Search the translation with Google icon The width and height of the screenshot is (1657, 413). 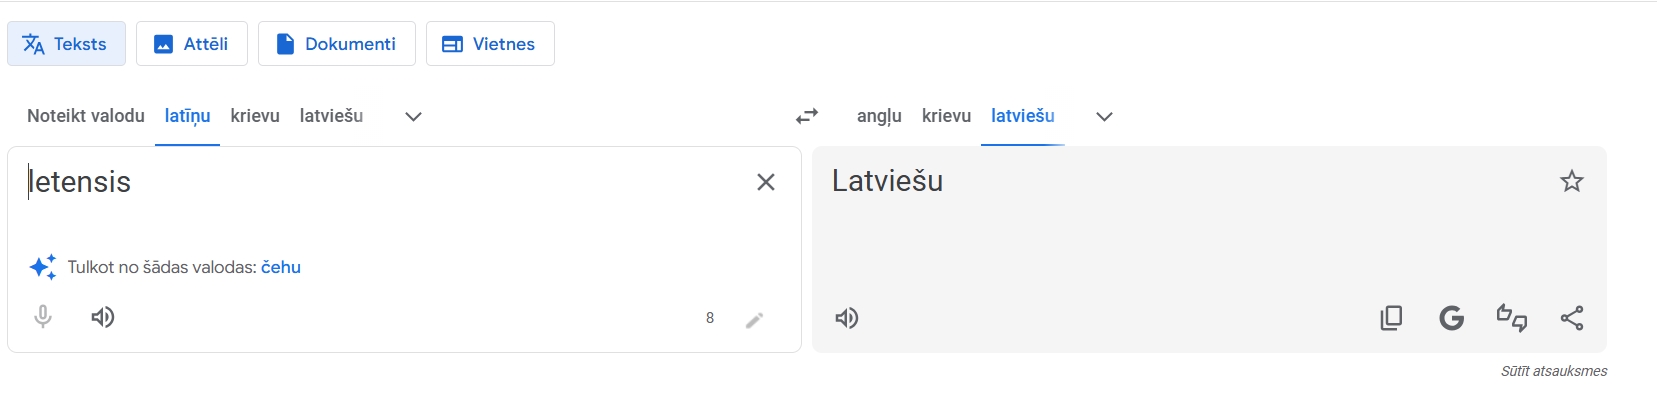click(x=1451, y=318)
